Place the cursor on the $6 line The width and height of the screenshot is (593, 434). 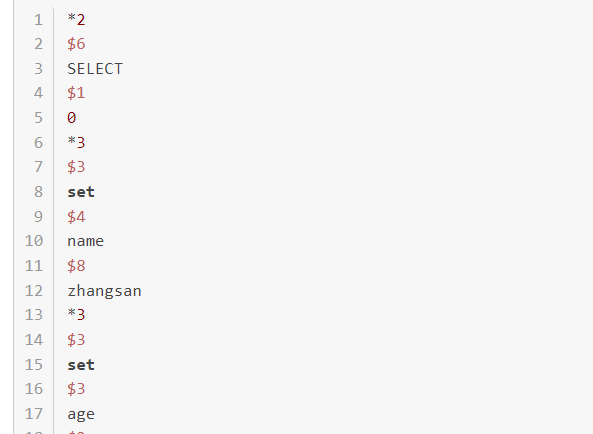pyautogui.click(x=76, y=44)
